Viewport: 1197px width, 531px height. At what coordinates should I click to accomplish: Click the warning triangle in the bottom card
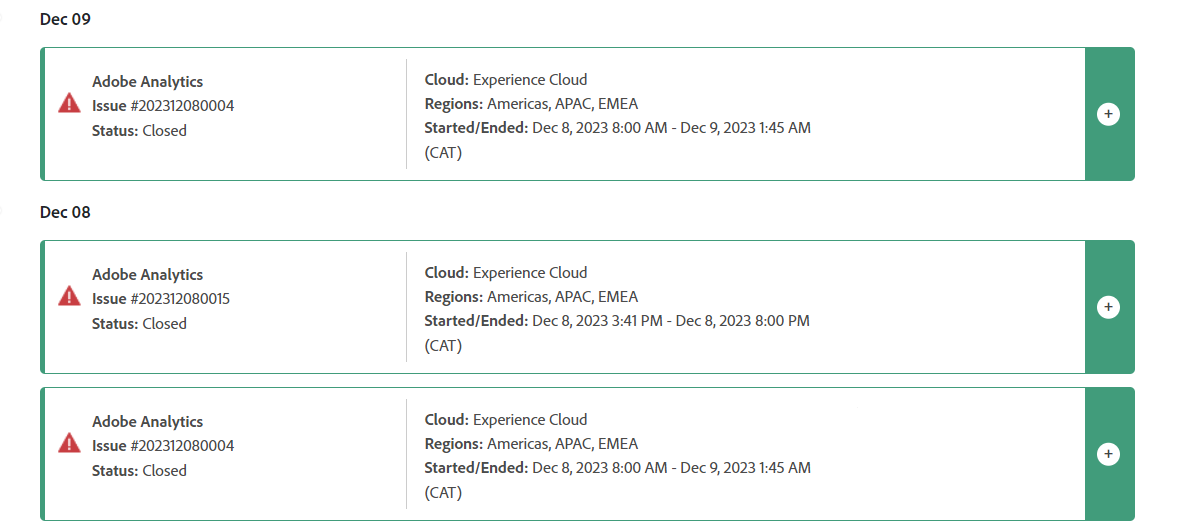[x=69, y=443]
